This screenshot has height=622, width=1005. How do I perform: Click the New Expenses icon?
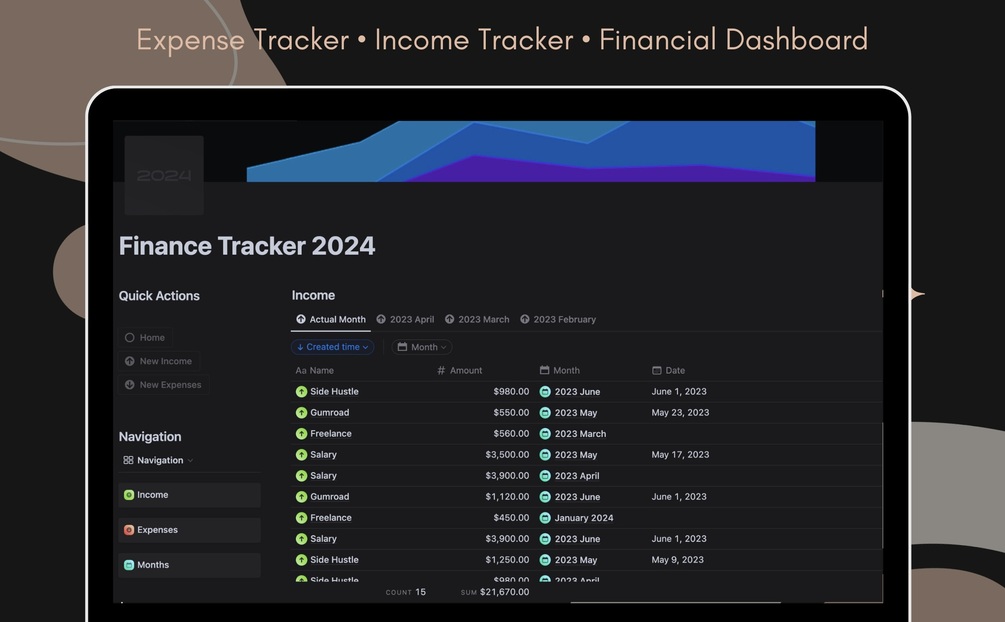[x=129, y=385]
